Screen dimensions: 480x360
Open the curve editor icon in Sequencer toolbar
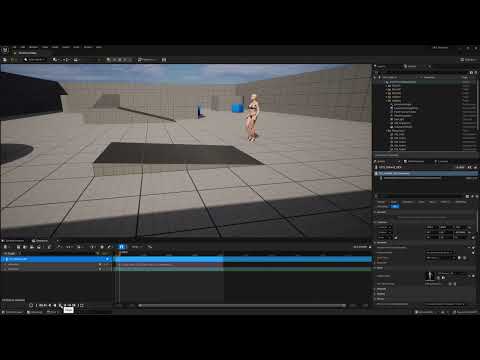point(150,247)
